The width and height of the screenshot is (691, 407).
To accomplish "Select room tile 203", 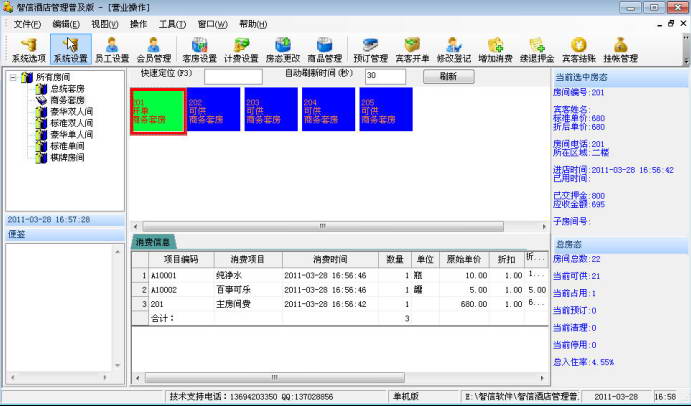I will click(271, 109).
